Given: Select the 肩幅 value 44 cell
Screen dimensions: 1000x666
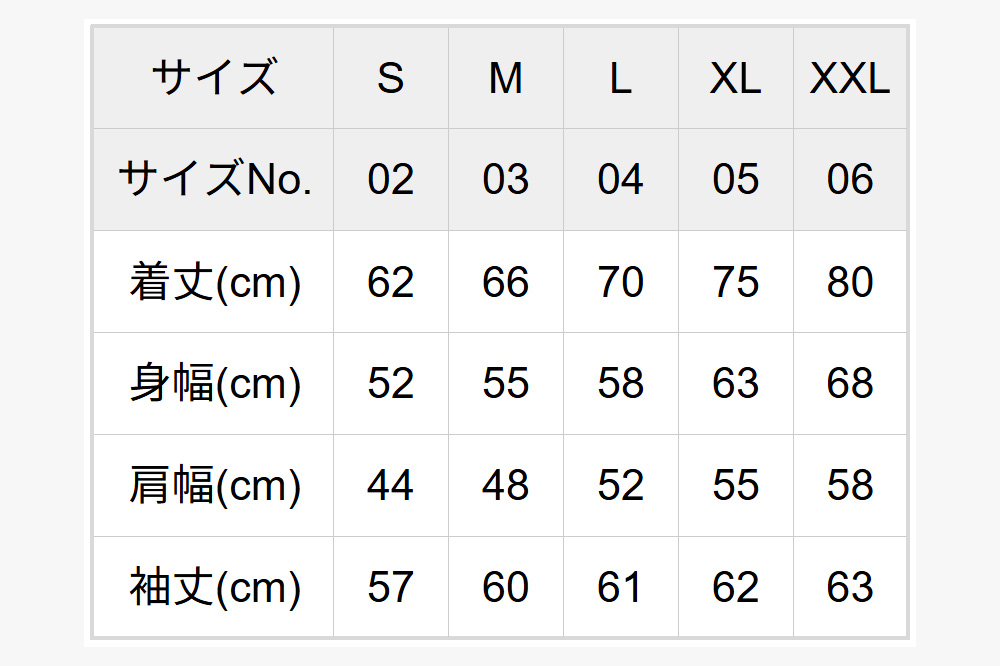Looking at the screenshot, I should 391,486.
